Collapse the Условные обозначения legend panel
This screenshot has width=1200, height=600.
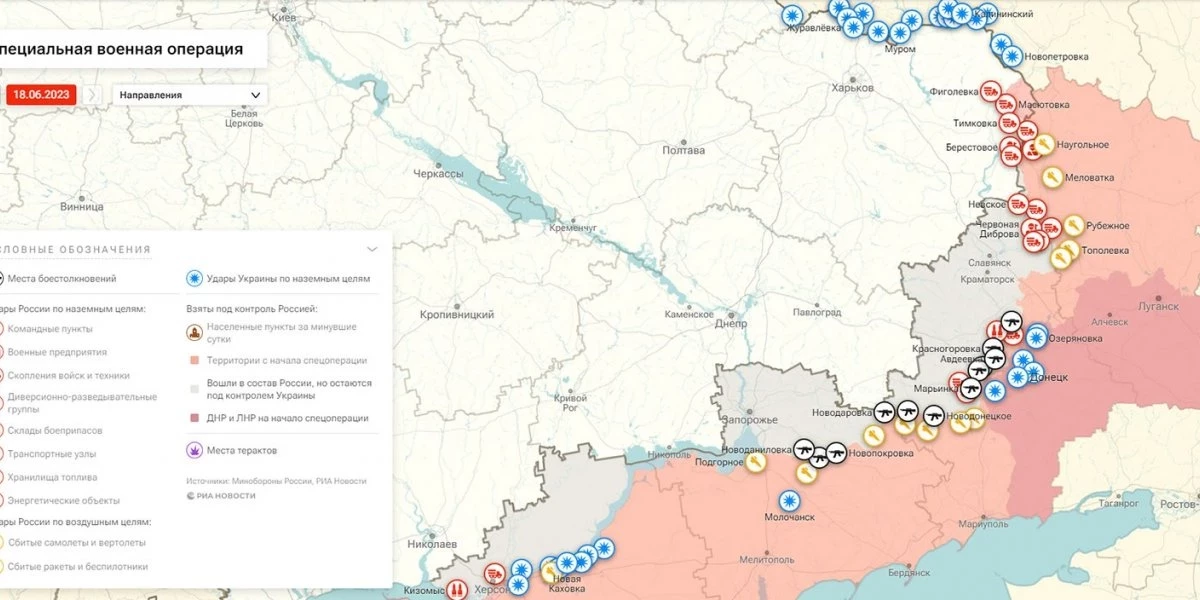[x=373, y=249]
